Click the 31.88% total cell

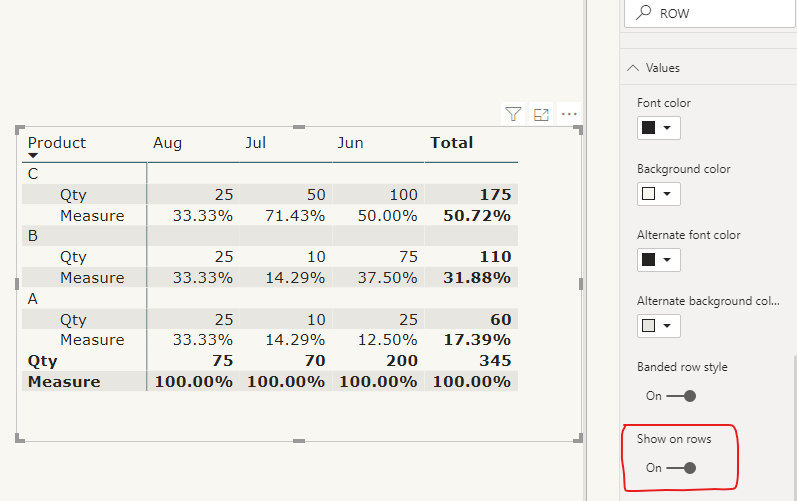click(x=477, y=278)
